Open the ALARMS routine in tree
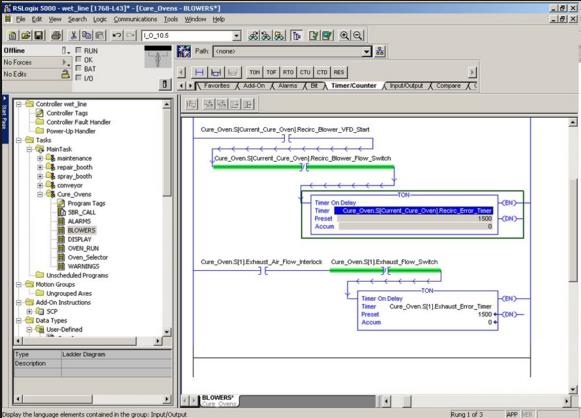581x418 pixels. tap(79, 221)
